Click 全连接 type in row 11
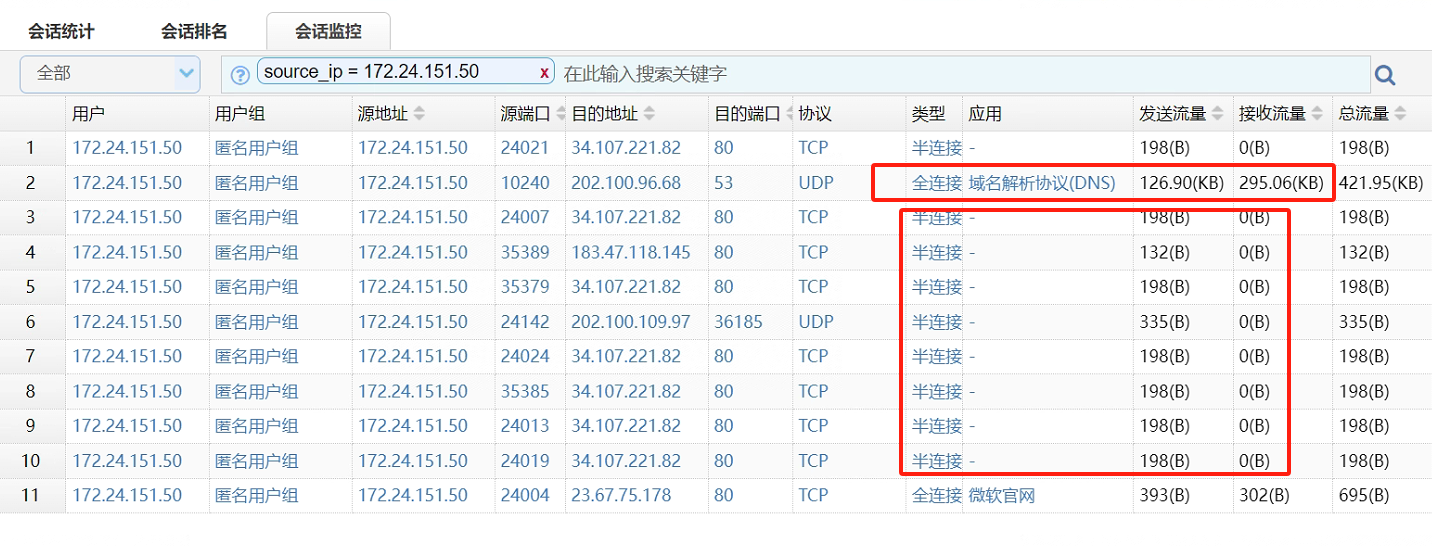 [936, 495]
